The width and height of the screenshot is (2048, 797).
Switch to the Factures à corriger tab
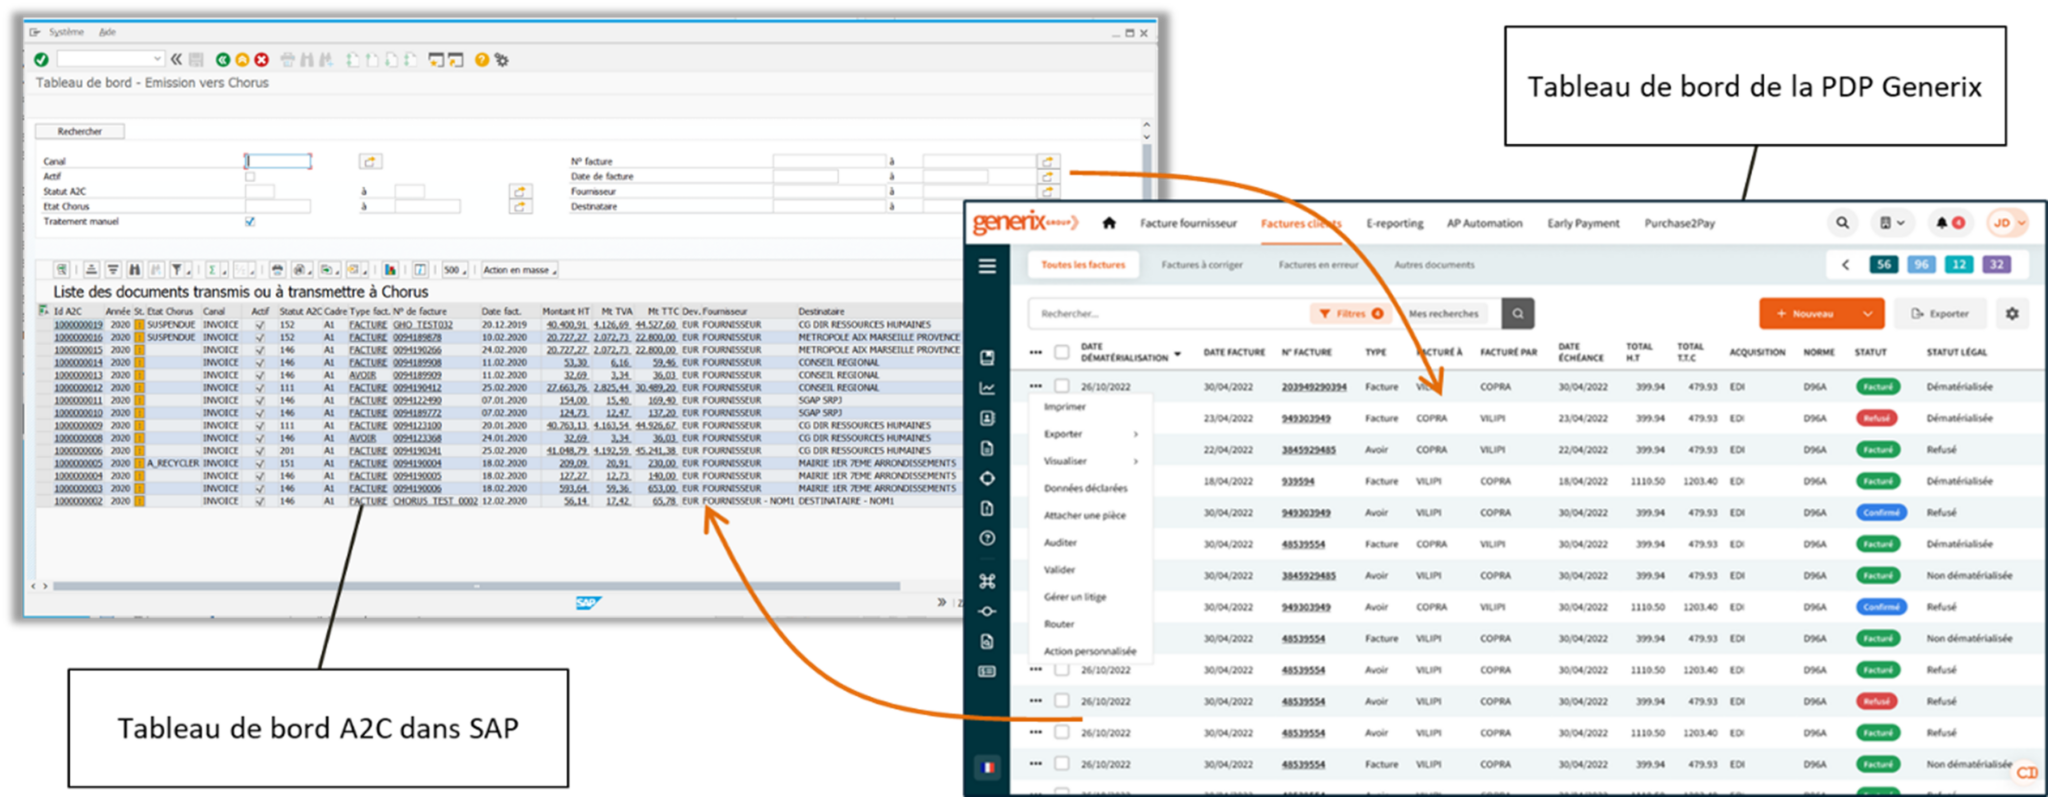(x=1201, y=265)
